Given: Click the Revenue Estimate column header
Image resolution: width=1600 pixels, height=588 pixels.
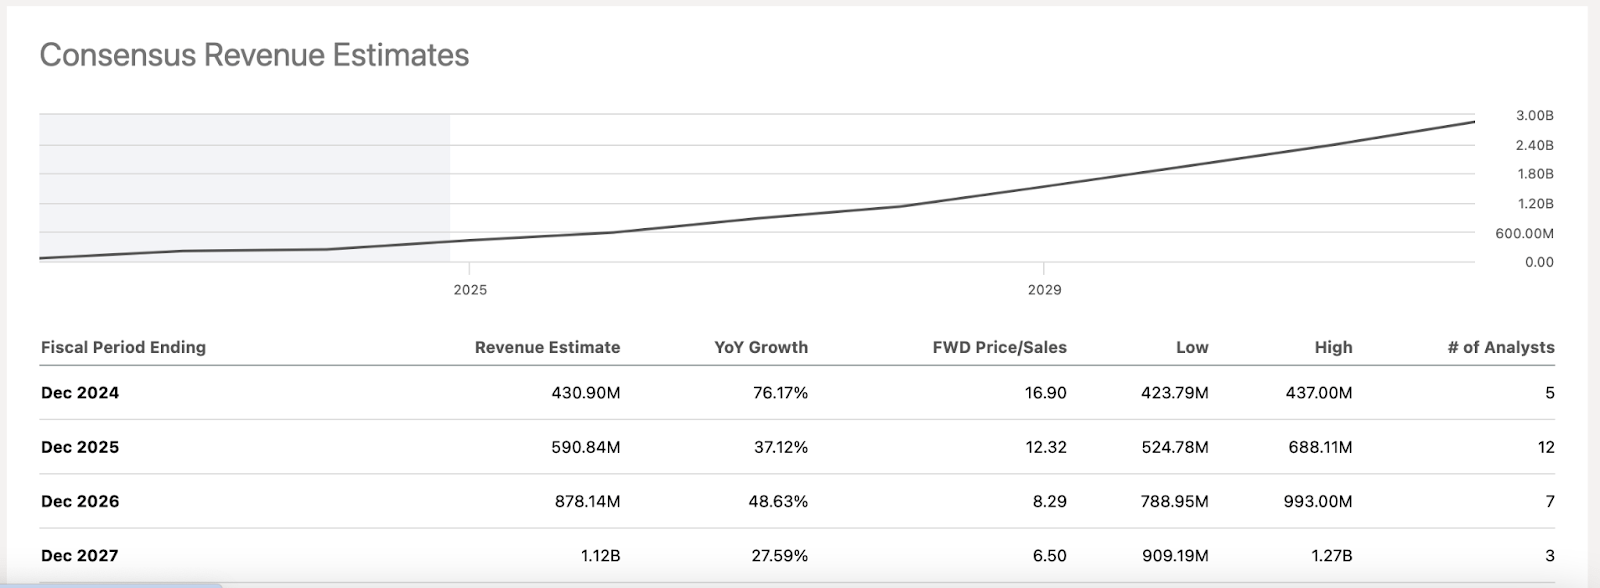Looking at the screenshot, I should click(547, 347).
